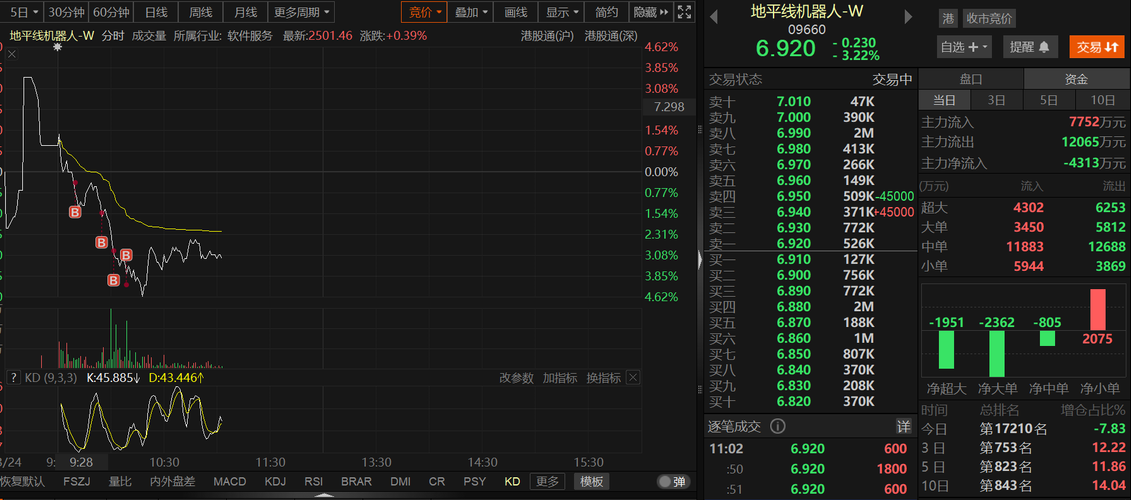Click the 更多 indicators button
Image resolution: width=1131 pixels, height=500 pixels.
[x=547, y=482]
